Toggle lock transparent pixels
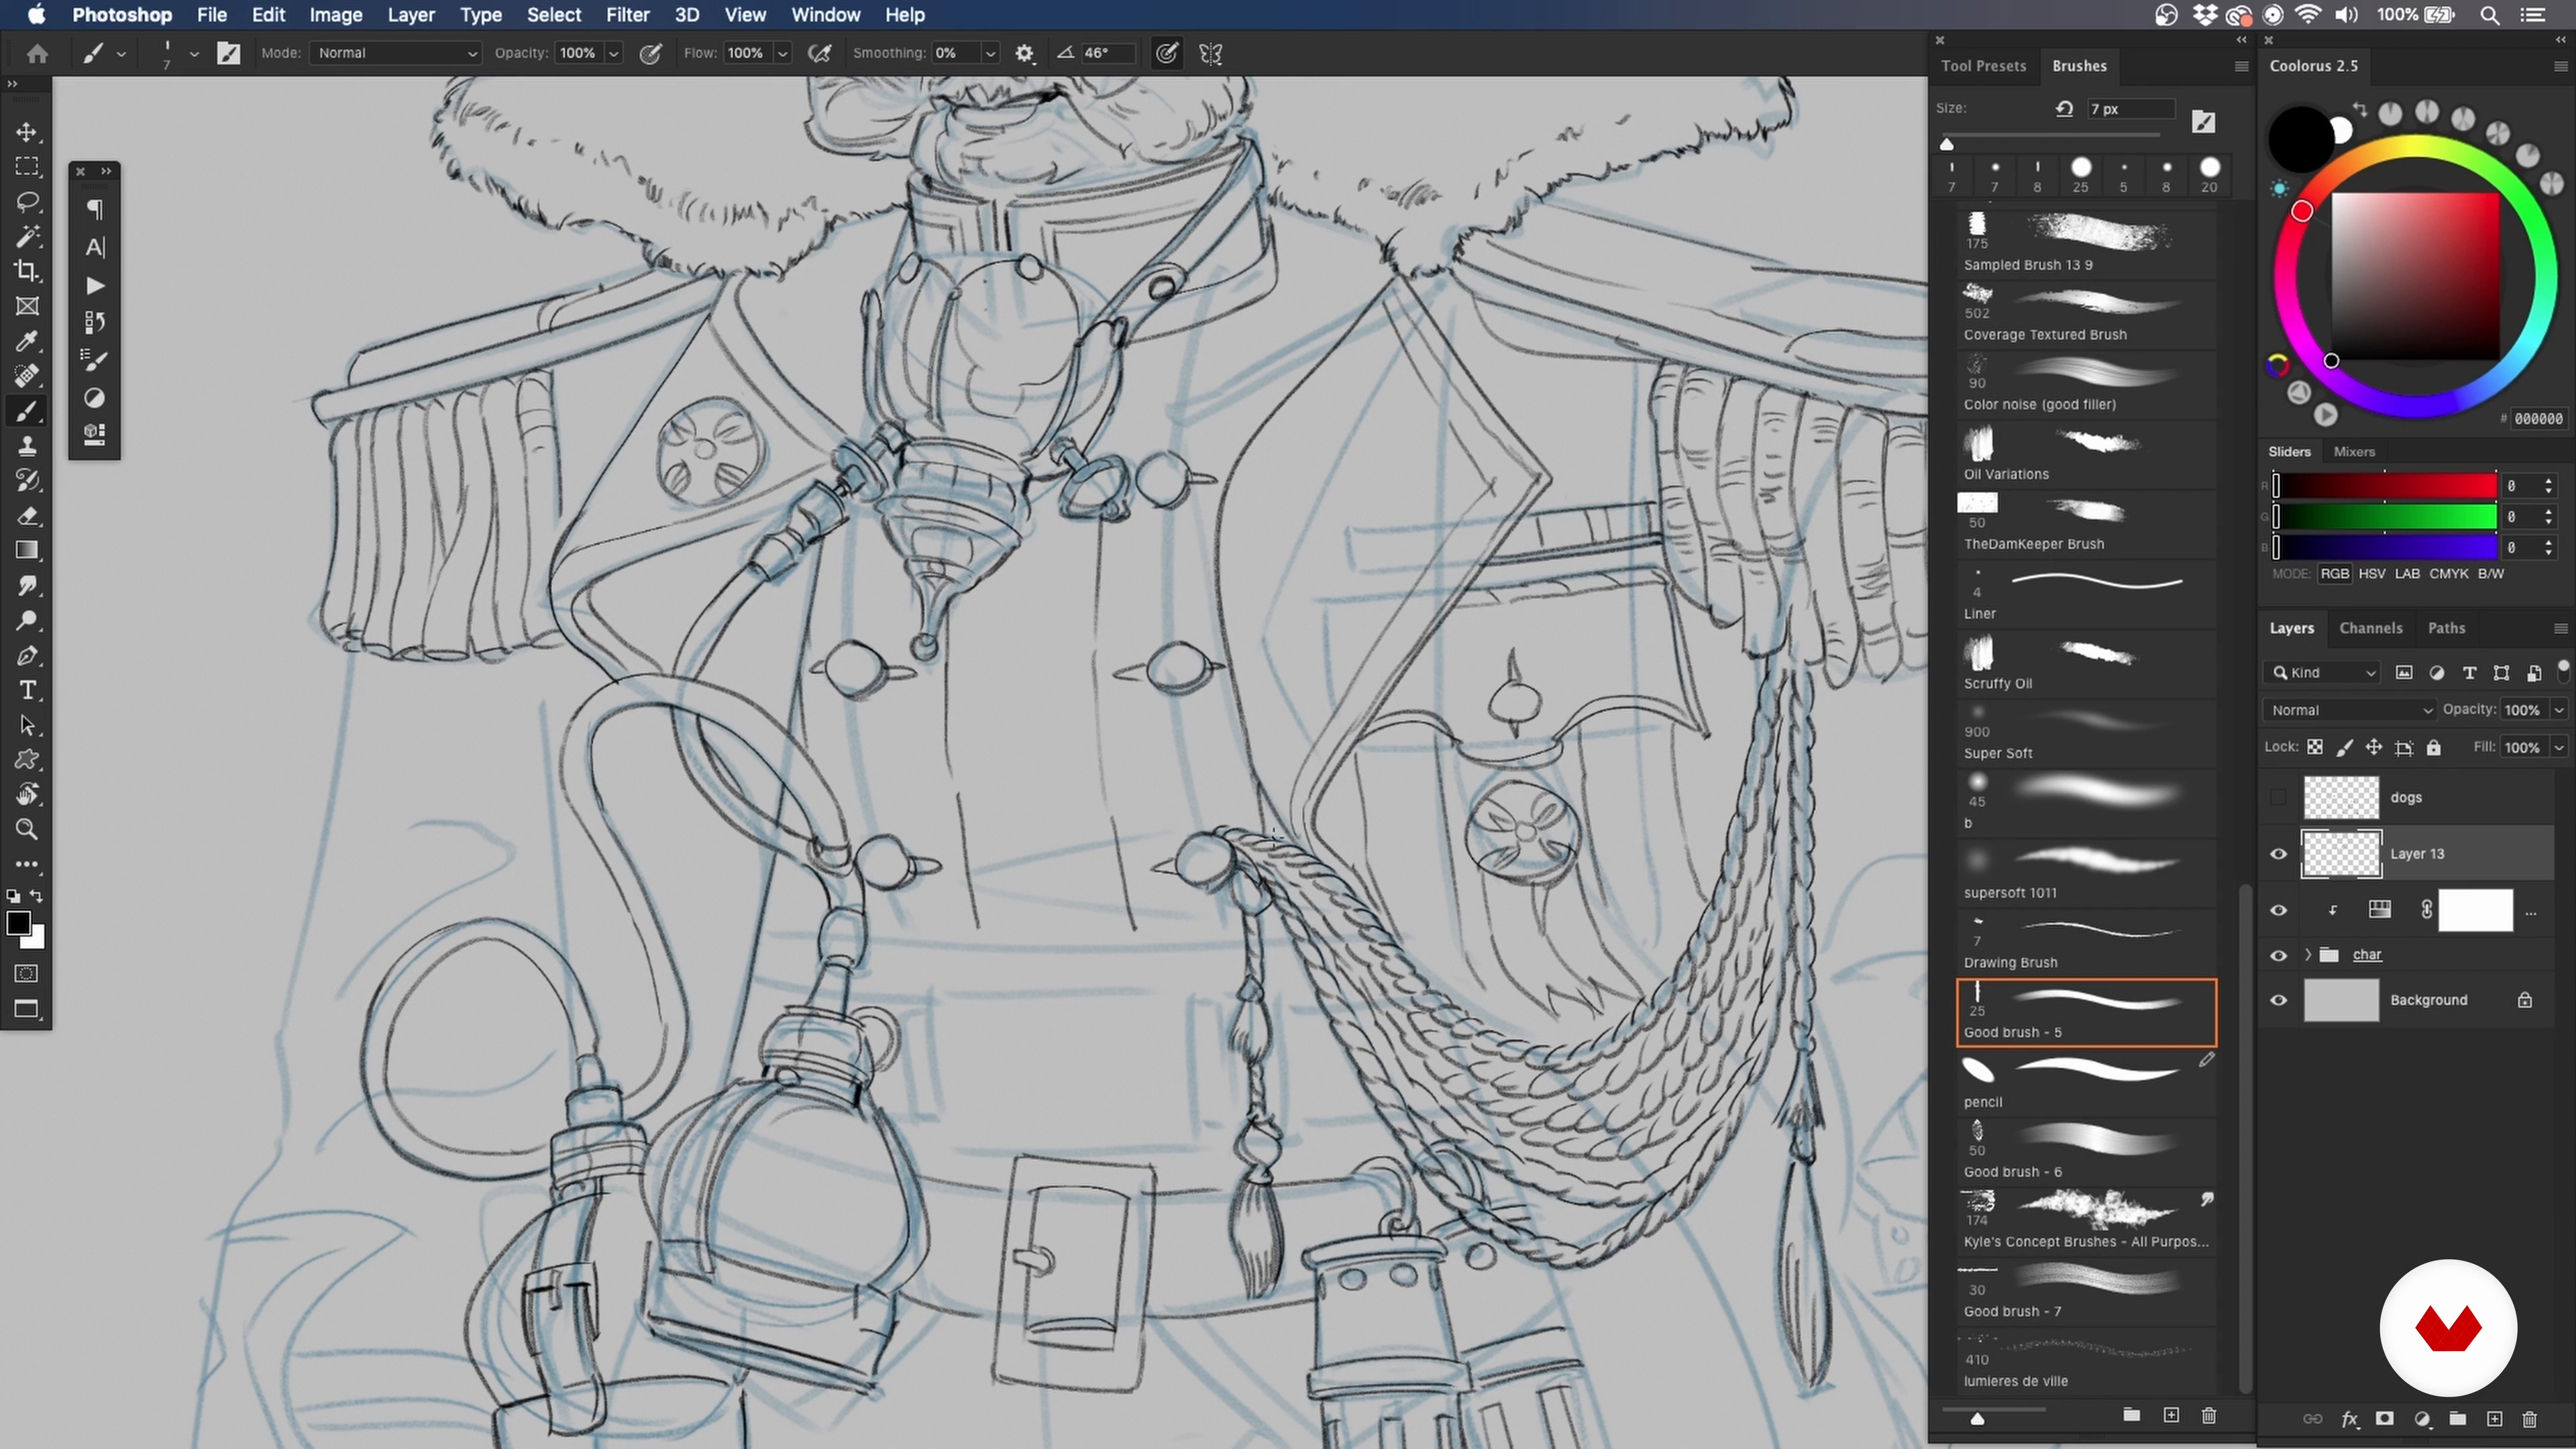The image size is (2576, 1449). (2315, 747)
